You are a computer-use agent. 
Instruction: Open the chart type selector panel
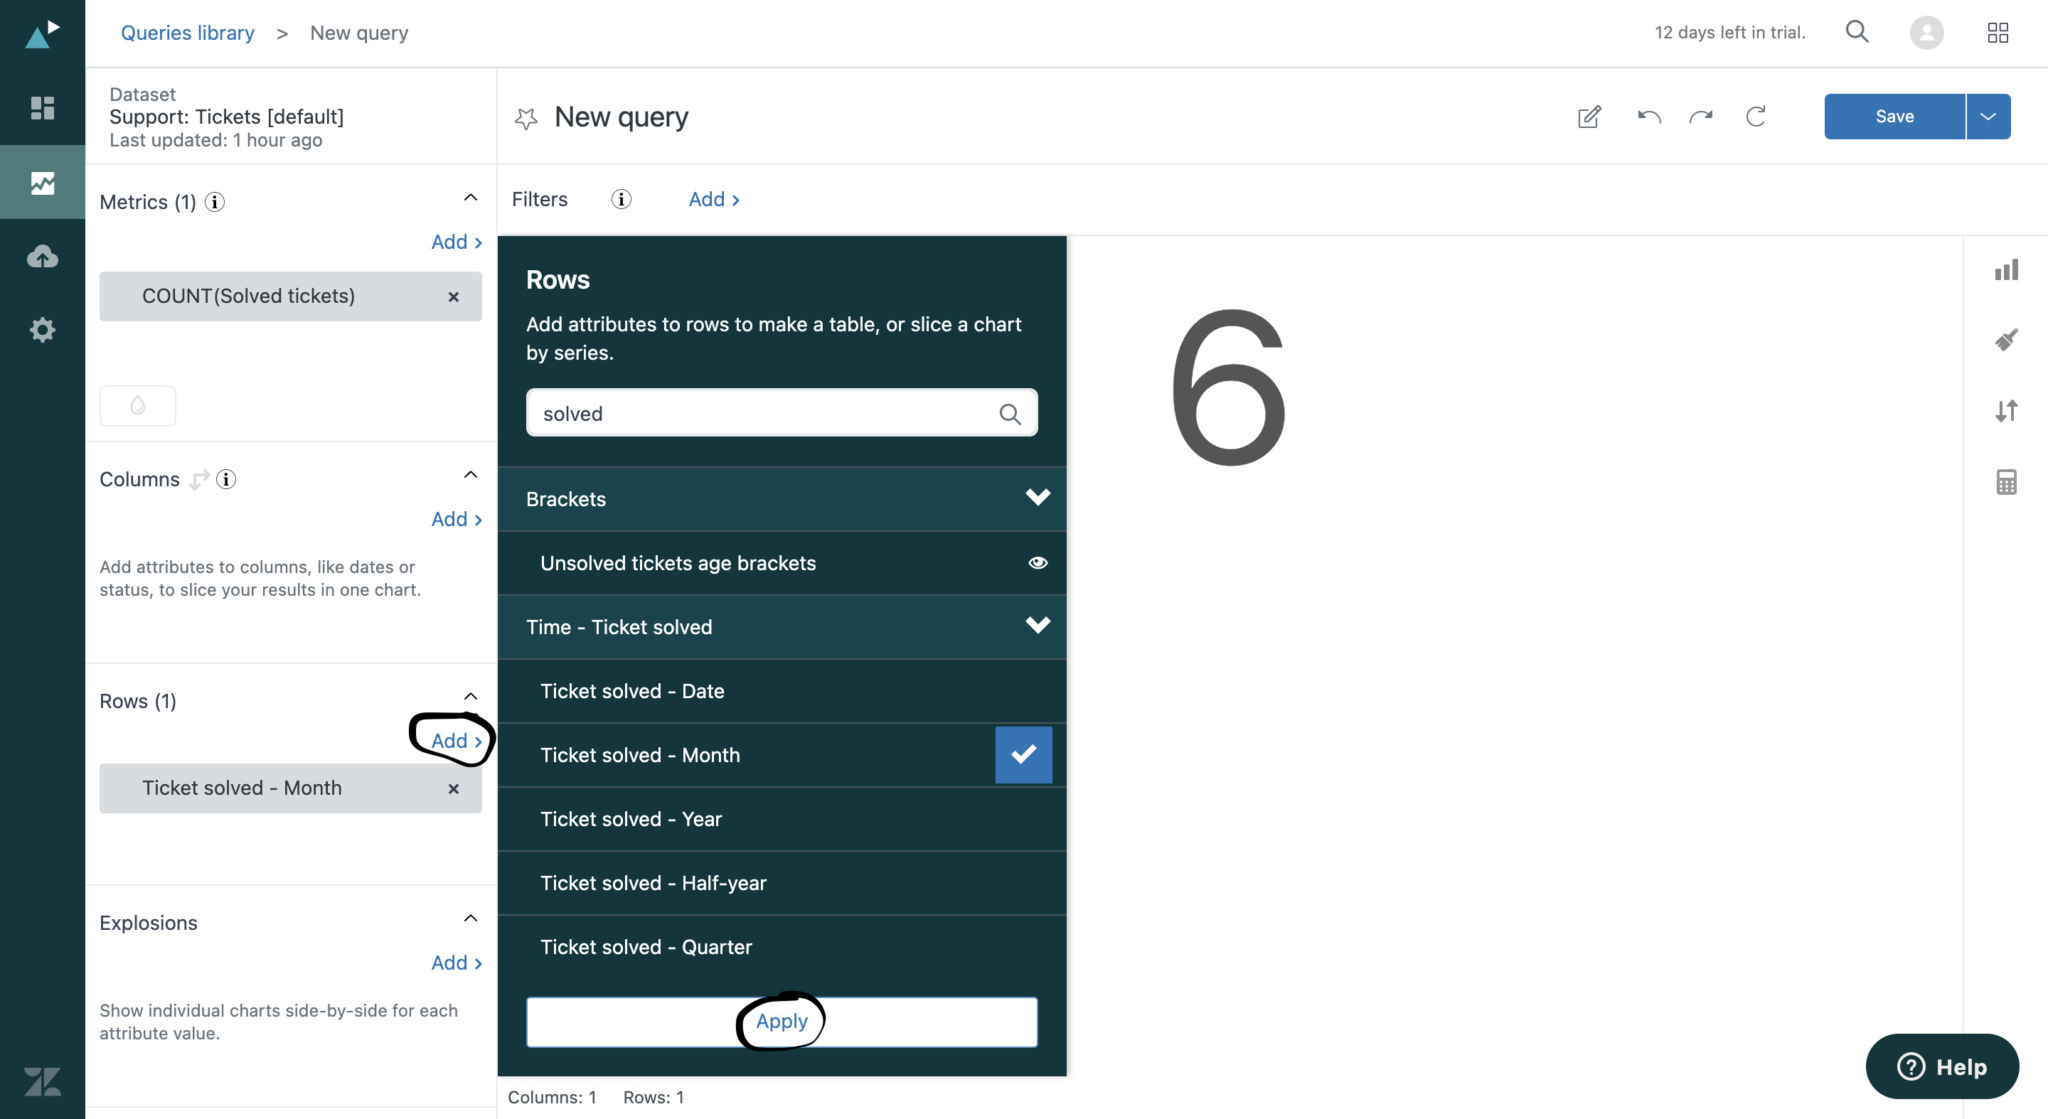2006,269
